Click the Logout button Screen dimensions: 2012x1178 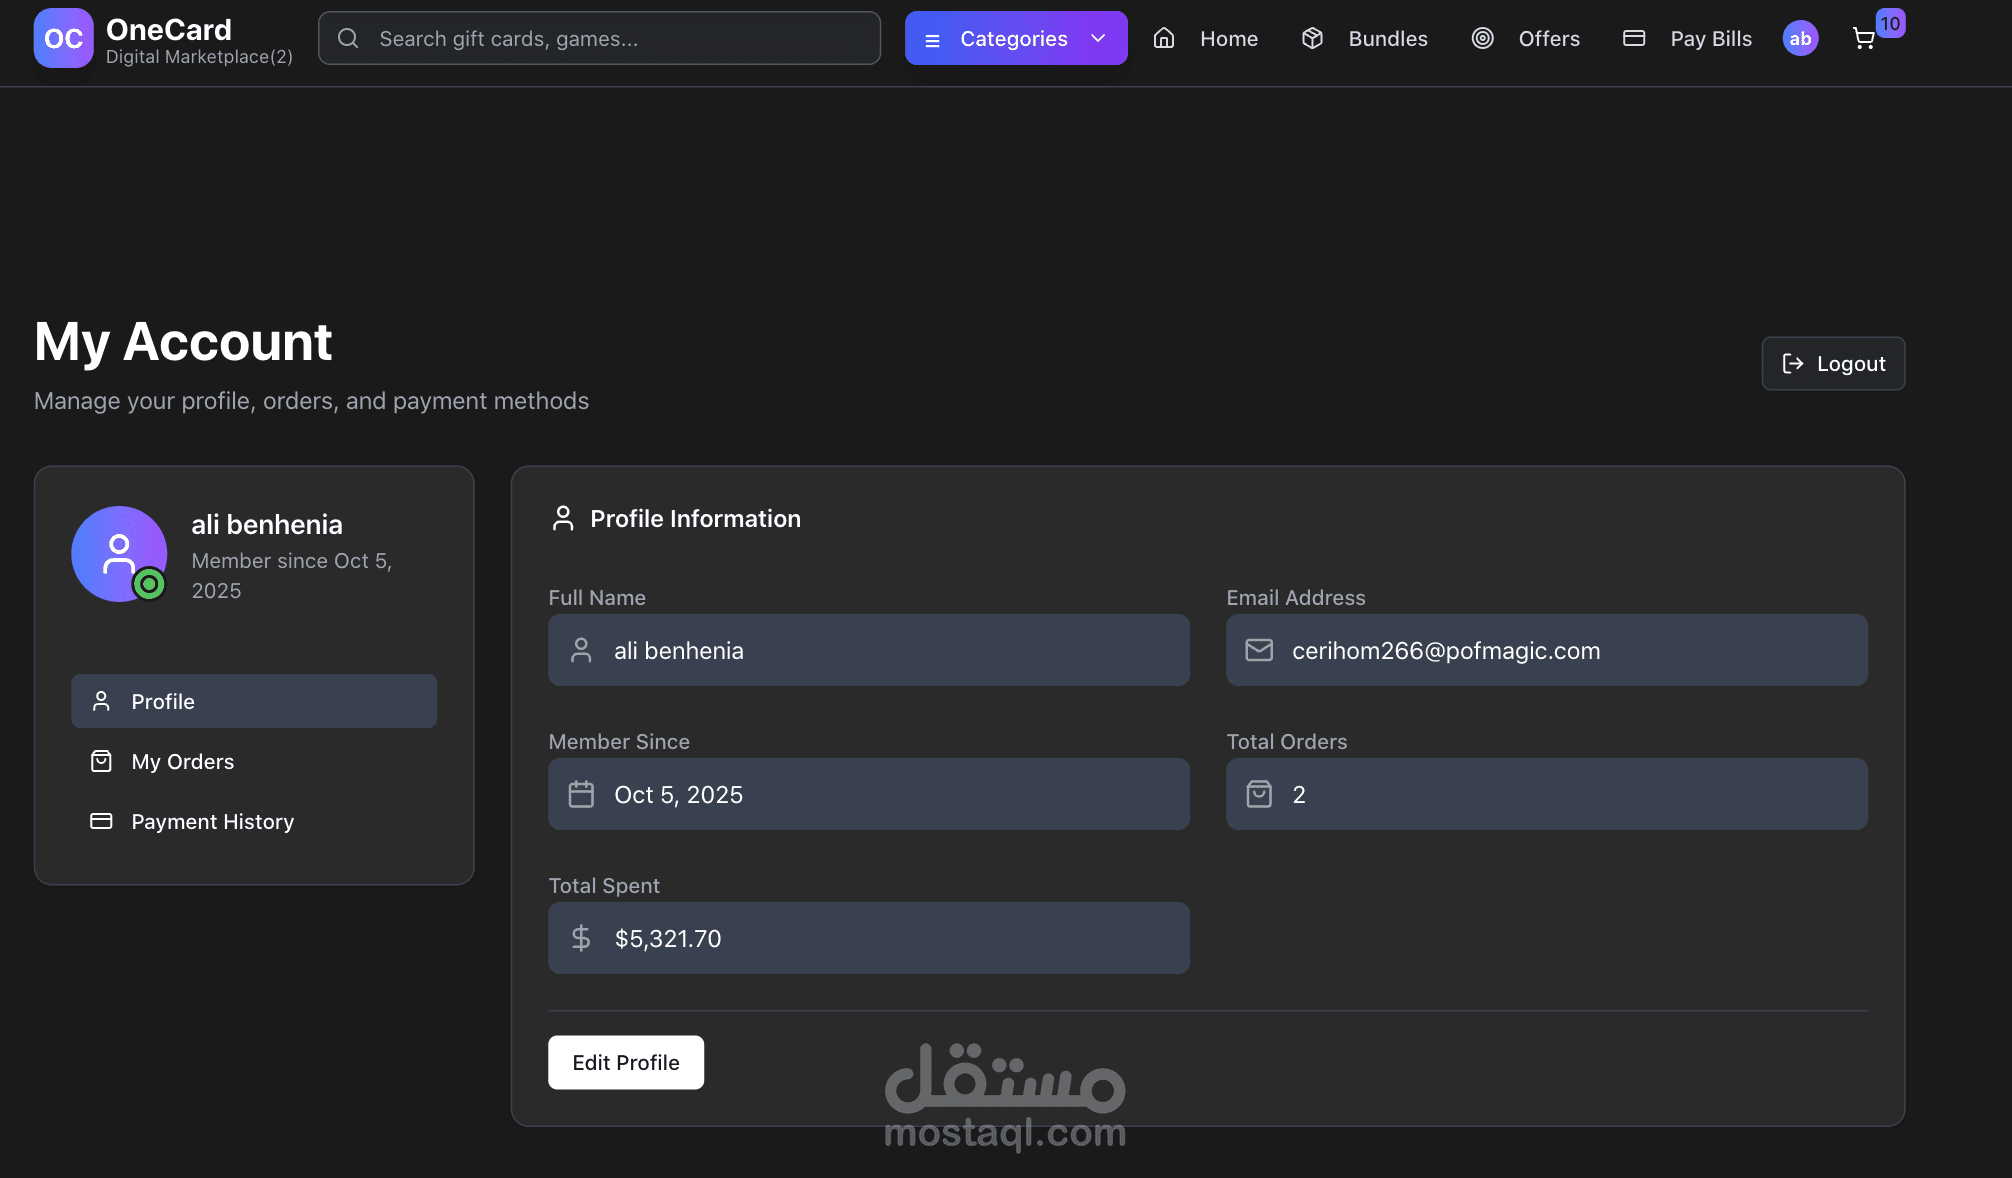pyautogui.click(x=1833, y=364)
